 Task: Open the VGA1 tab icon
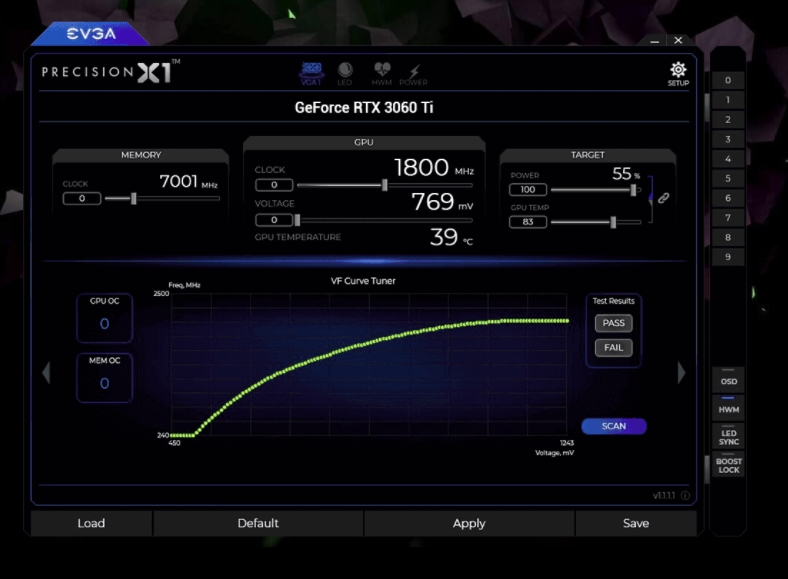311,72
